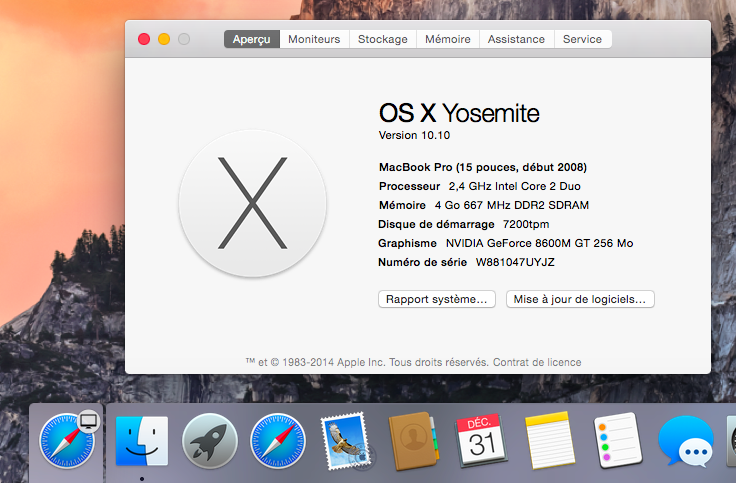Viewport: 736px width, 483px height.
Task: Switch to the Aperçu tab
Action: point(252,39)
